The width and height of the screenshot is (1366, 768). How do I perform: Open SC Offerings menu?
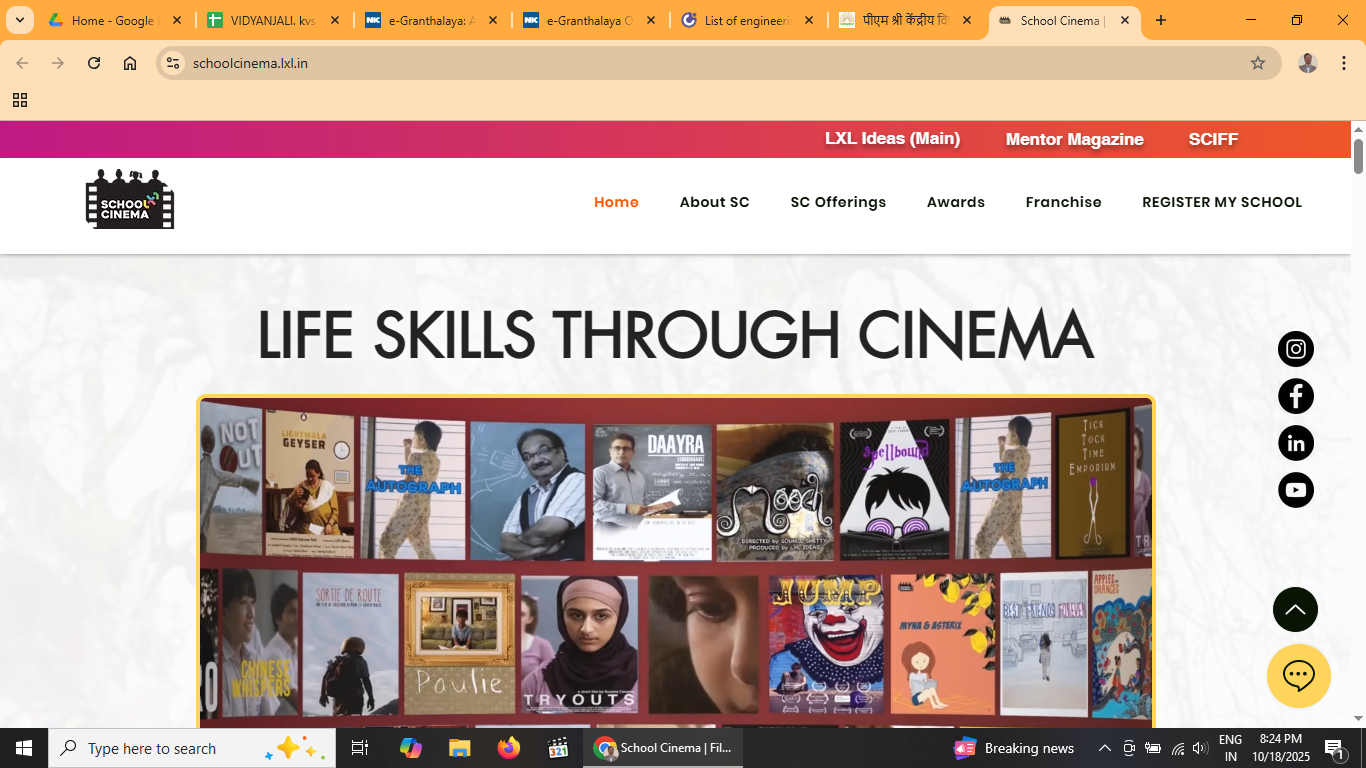[838, 202]
